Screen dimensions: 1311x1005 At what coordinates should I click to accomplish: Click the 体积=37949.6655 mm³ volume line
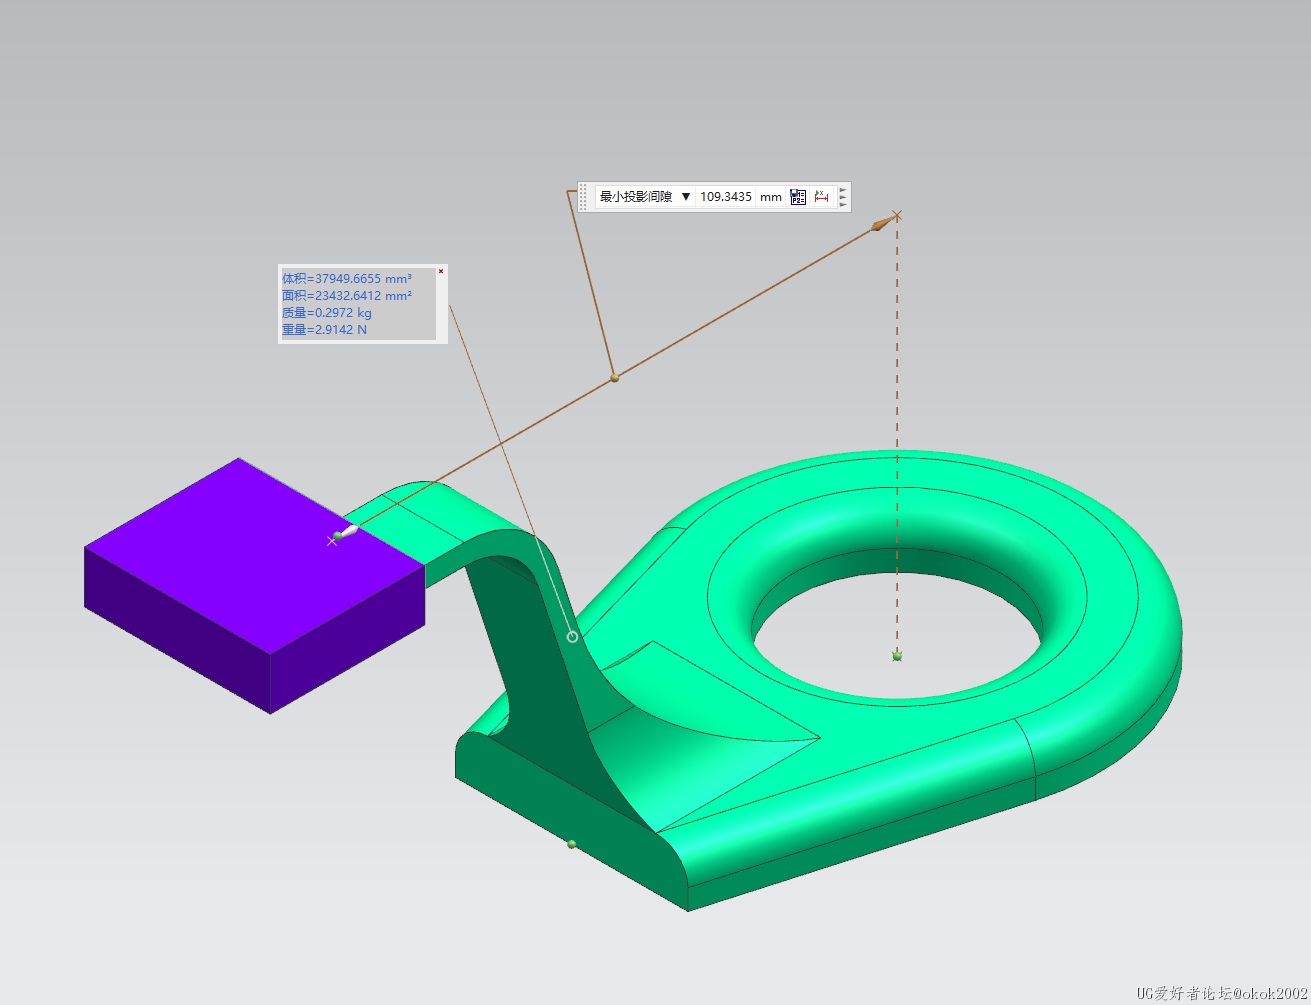(346, 279)
